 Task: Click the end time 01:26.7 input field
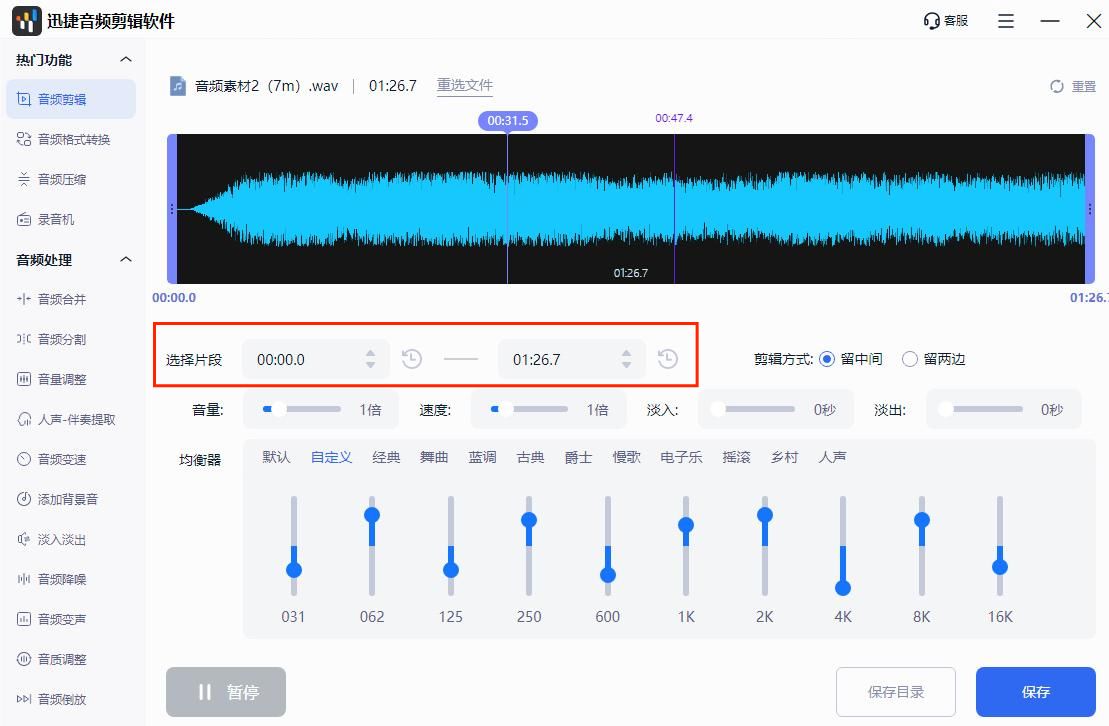(571, 359)
